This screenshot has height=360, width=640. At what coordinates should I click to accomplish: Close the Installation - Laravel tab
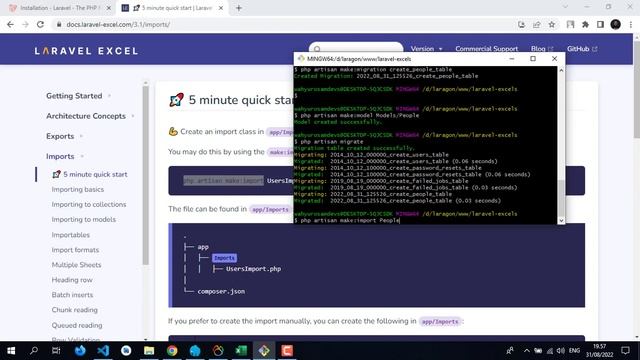[x=109, y=8]
